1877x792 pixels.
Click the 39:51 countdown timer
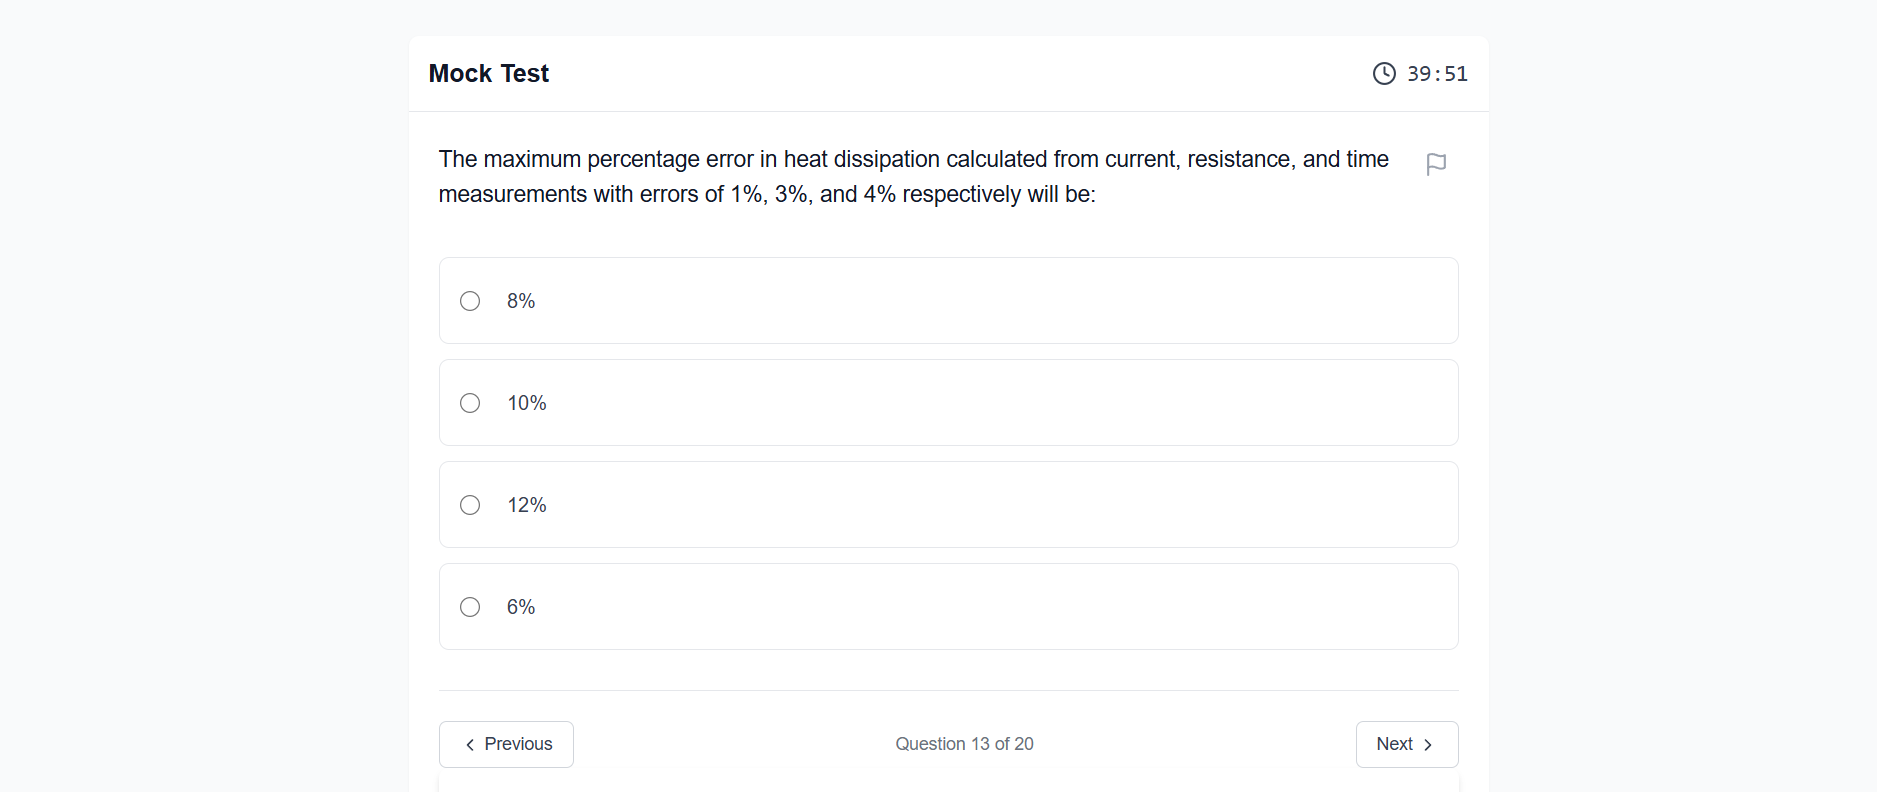(1437, 74)
